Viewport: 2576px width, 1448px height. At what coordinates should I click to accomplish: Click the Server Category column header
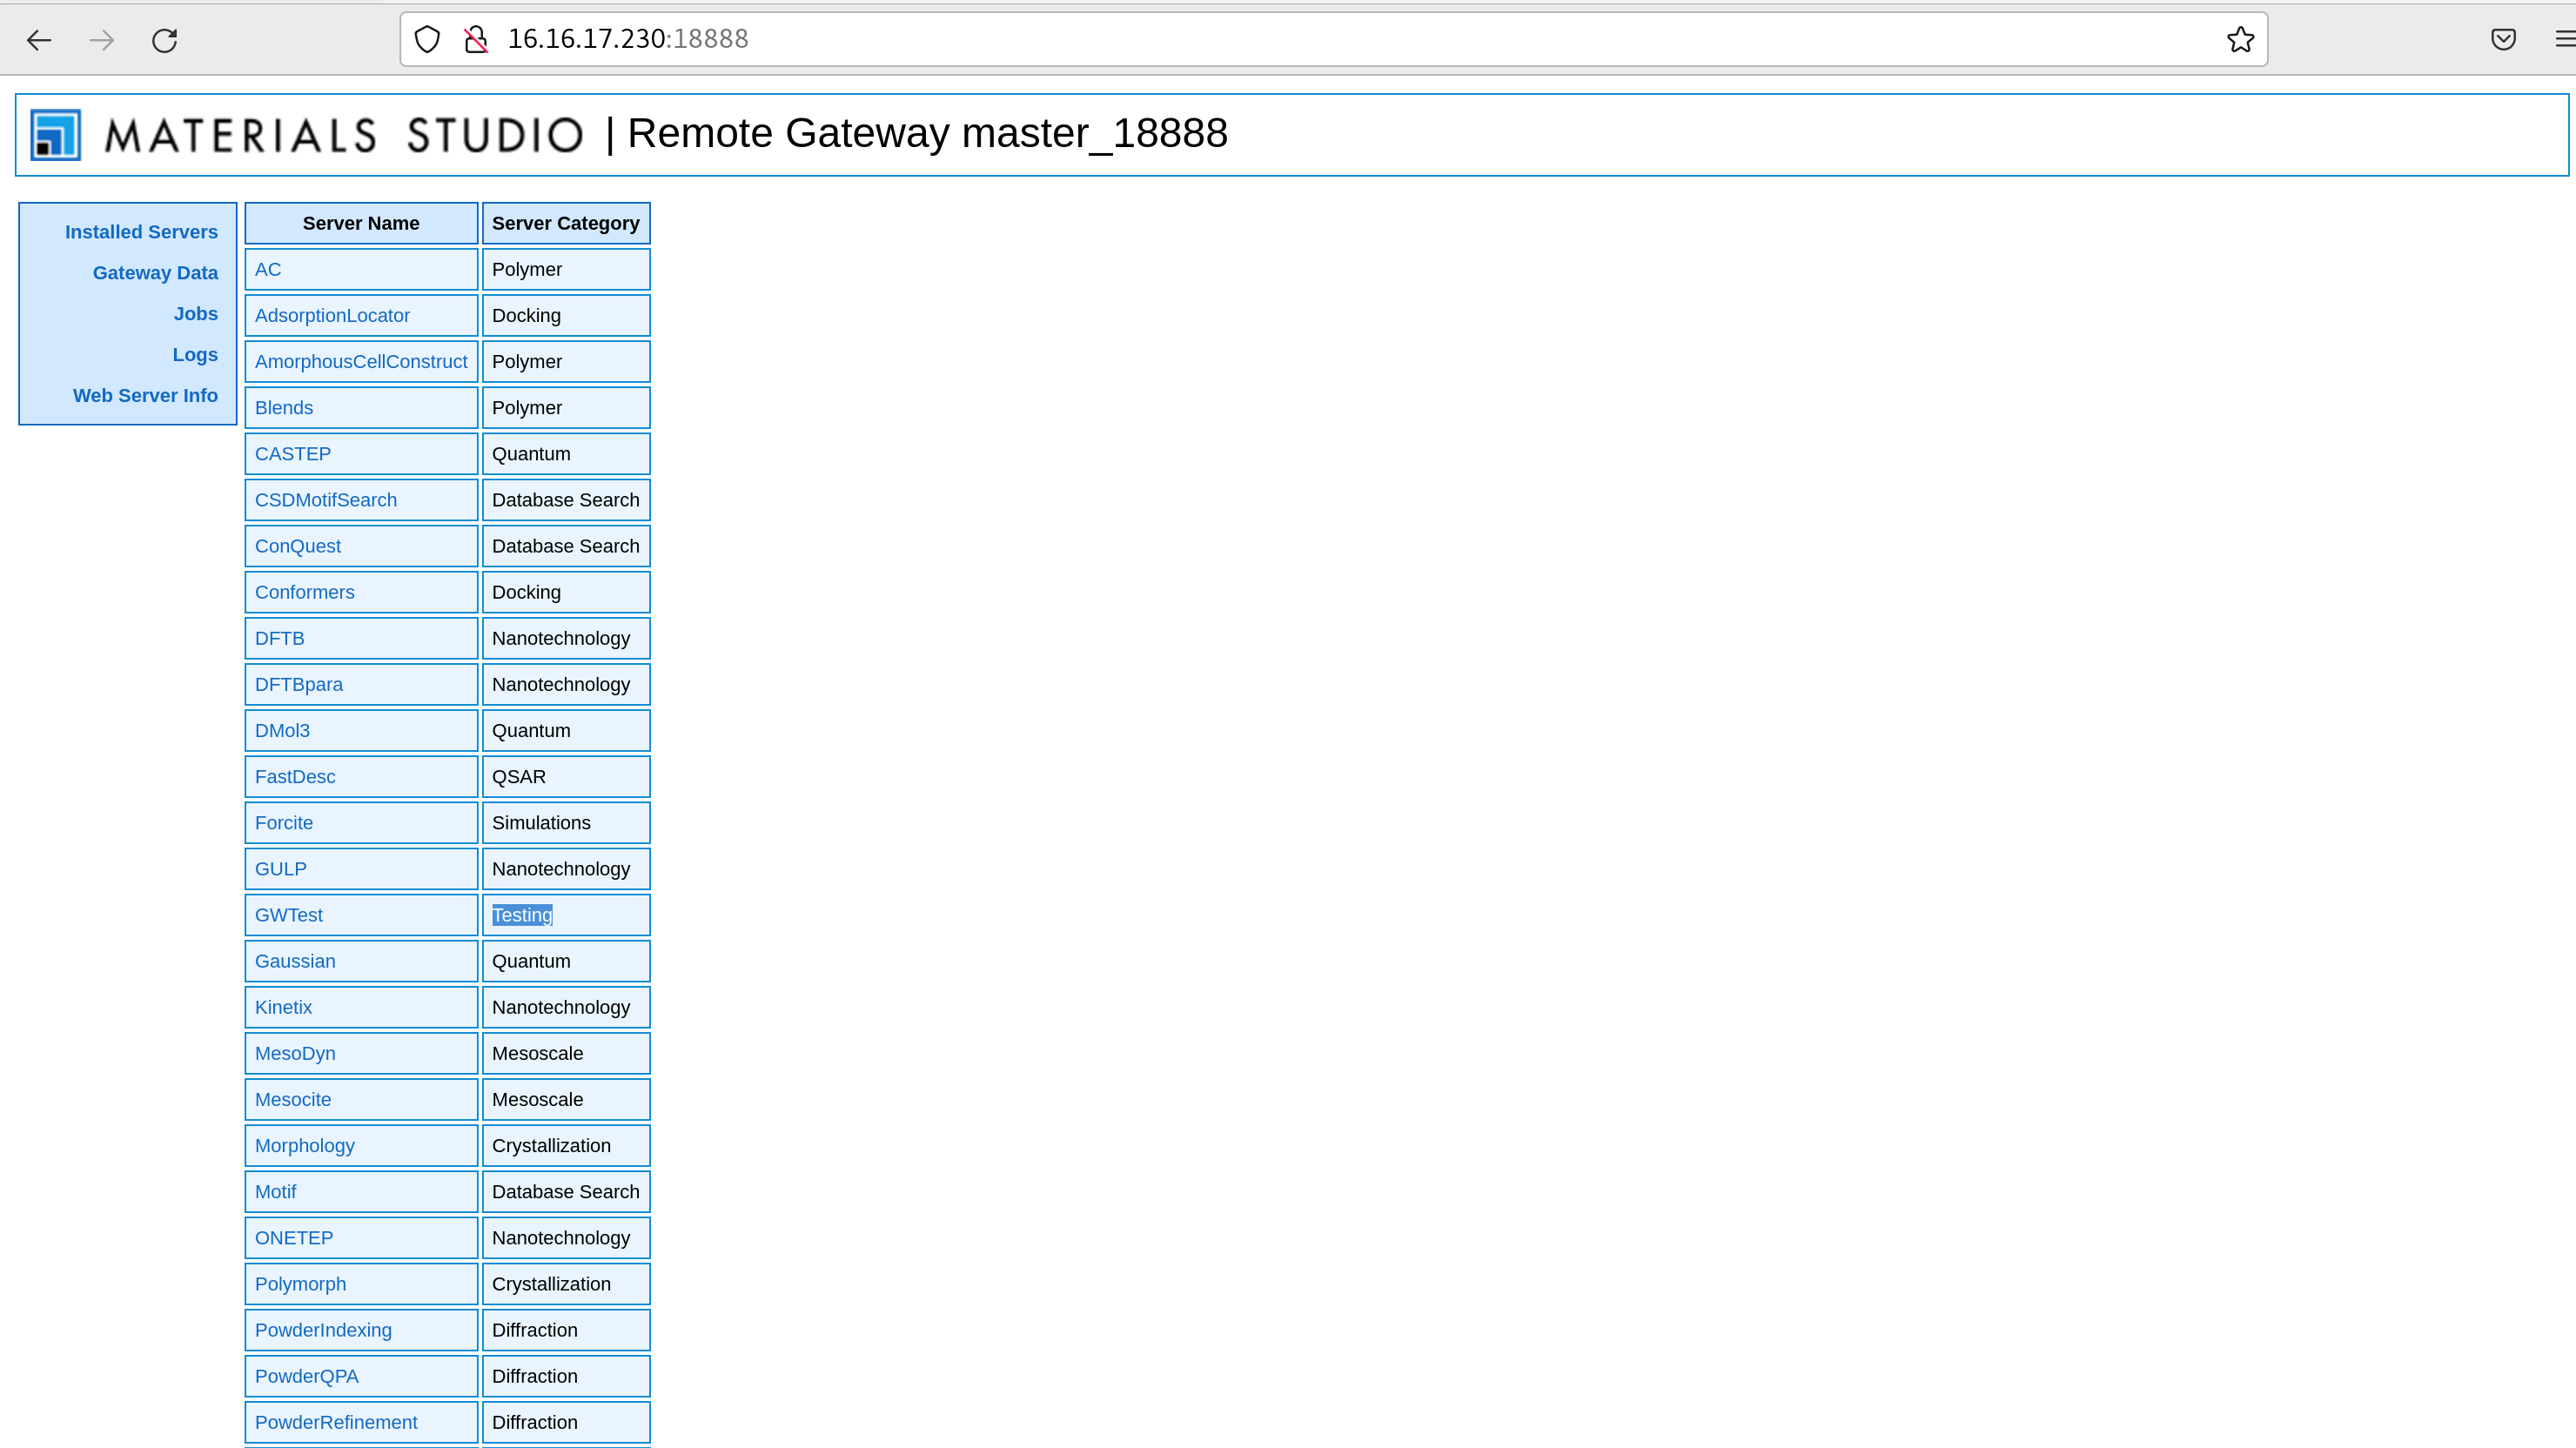point(567,223)
